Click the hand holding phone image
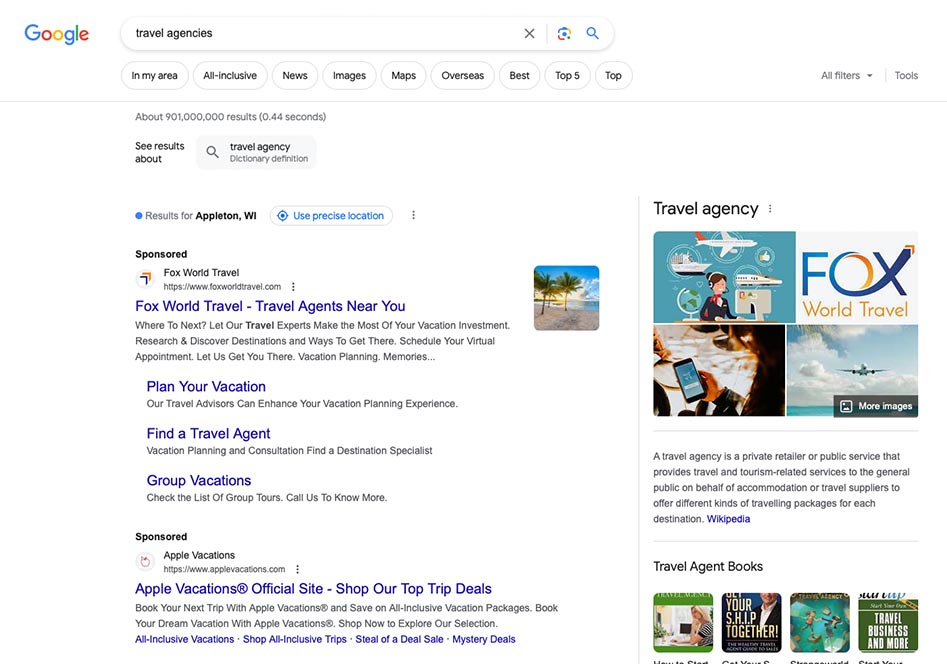Image resolution: width=947 pixels, height=664 pixels. [719, 370]
